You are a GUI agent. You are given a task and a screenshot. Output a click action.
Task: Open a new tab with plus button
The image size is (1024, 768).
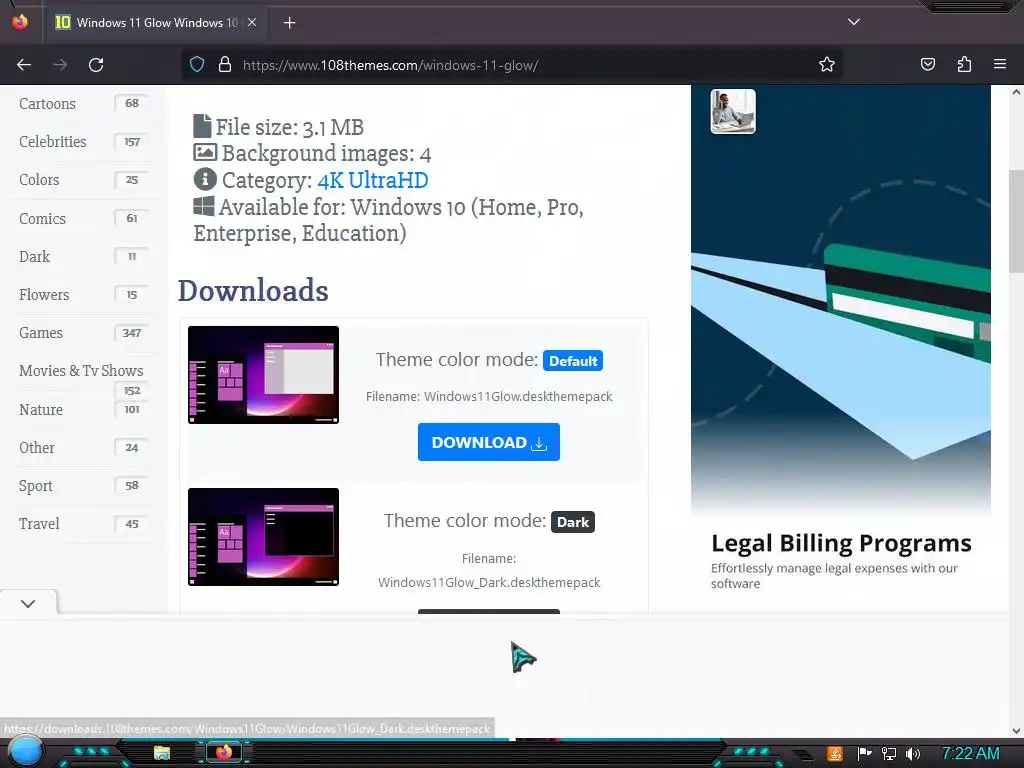pyautogui.click(x=289, y=23)
